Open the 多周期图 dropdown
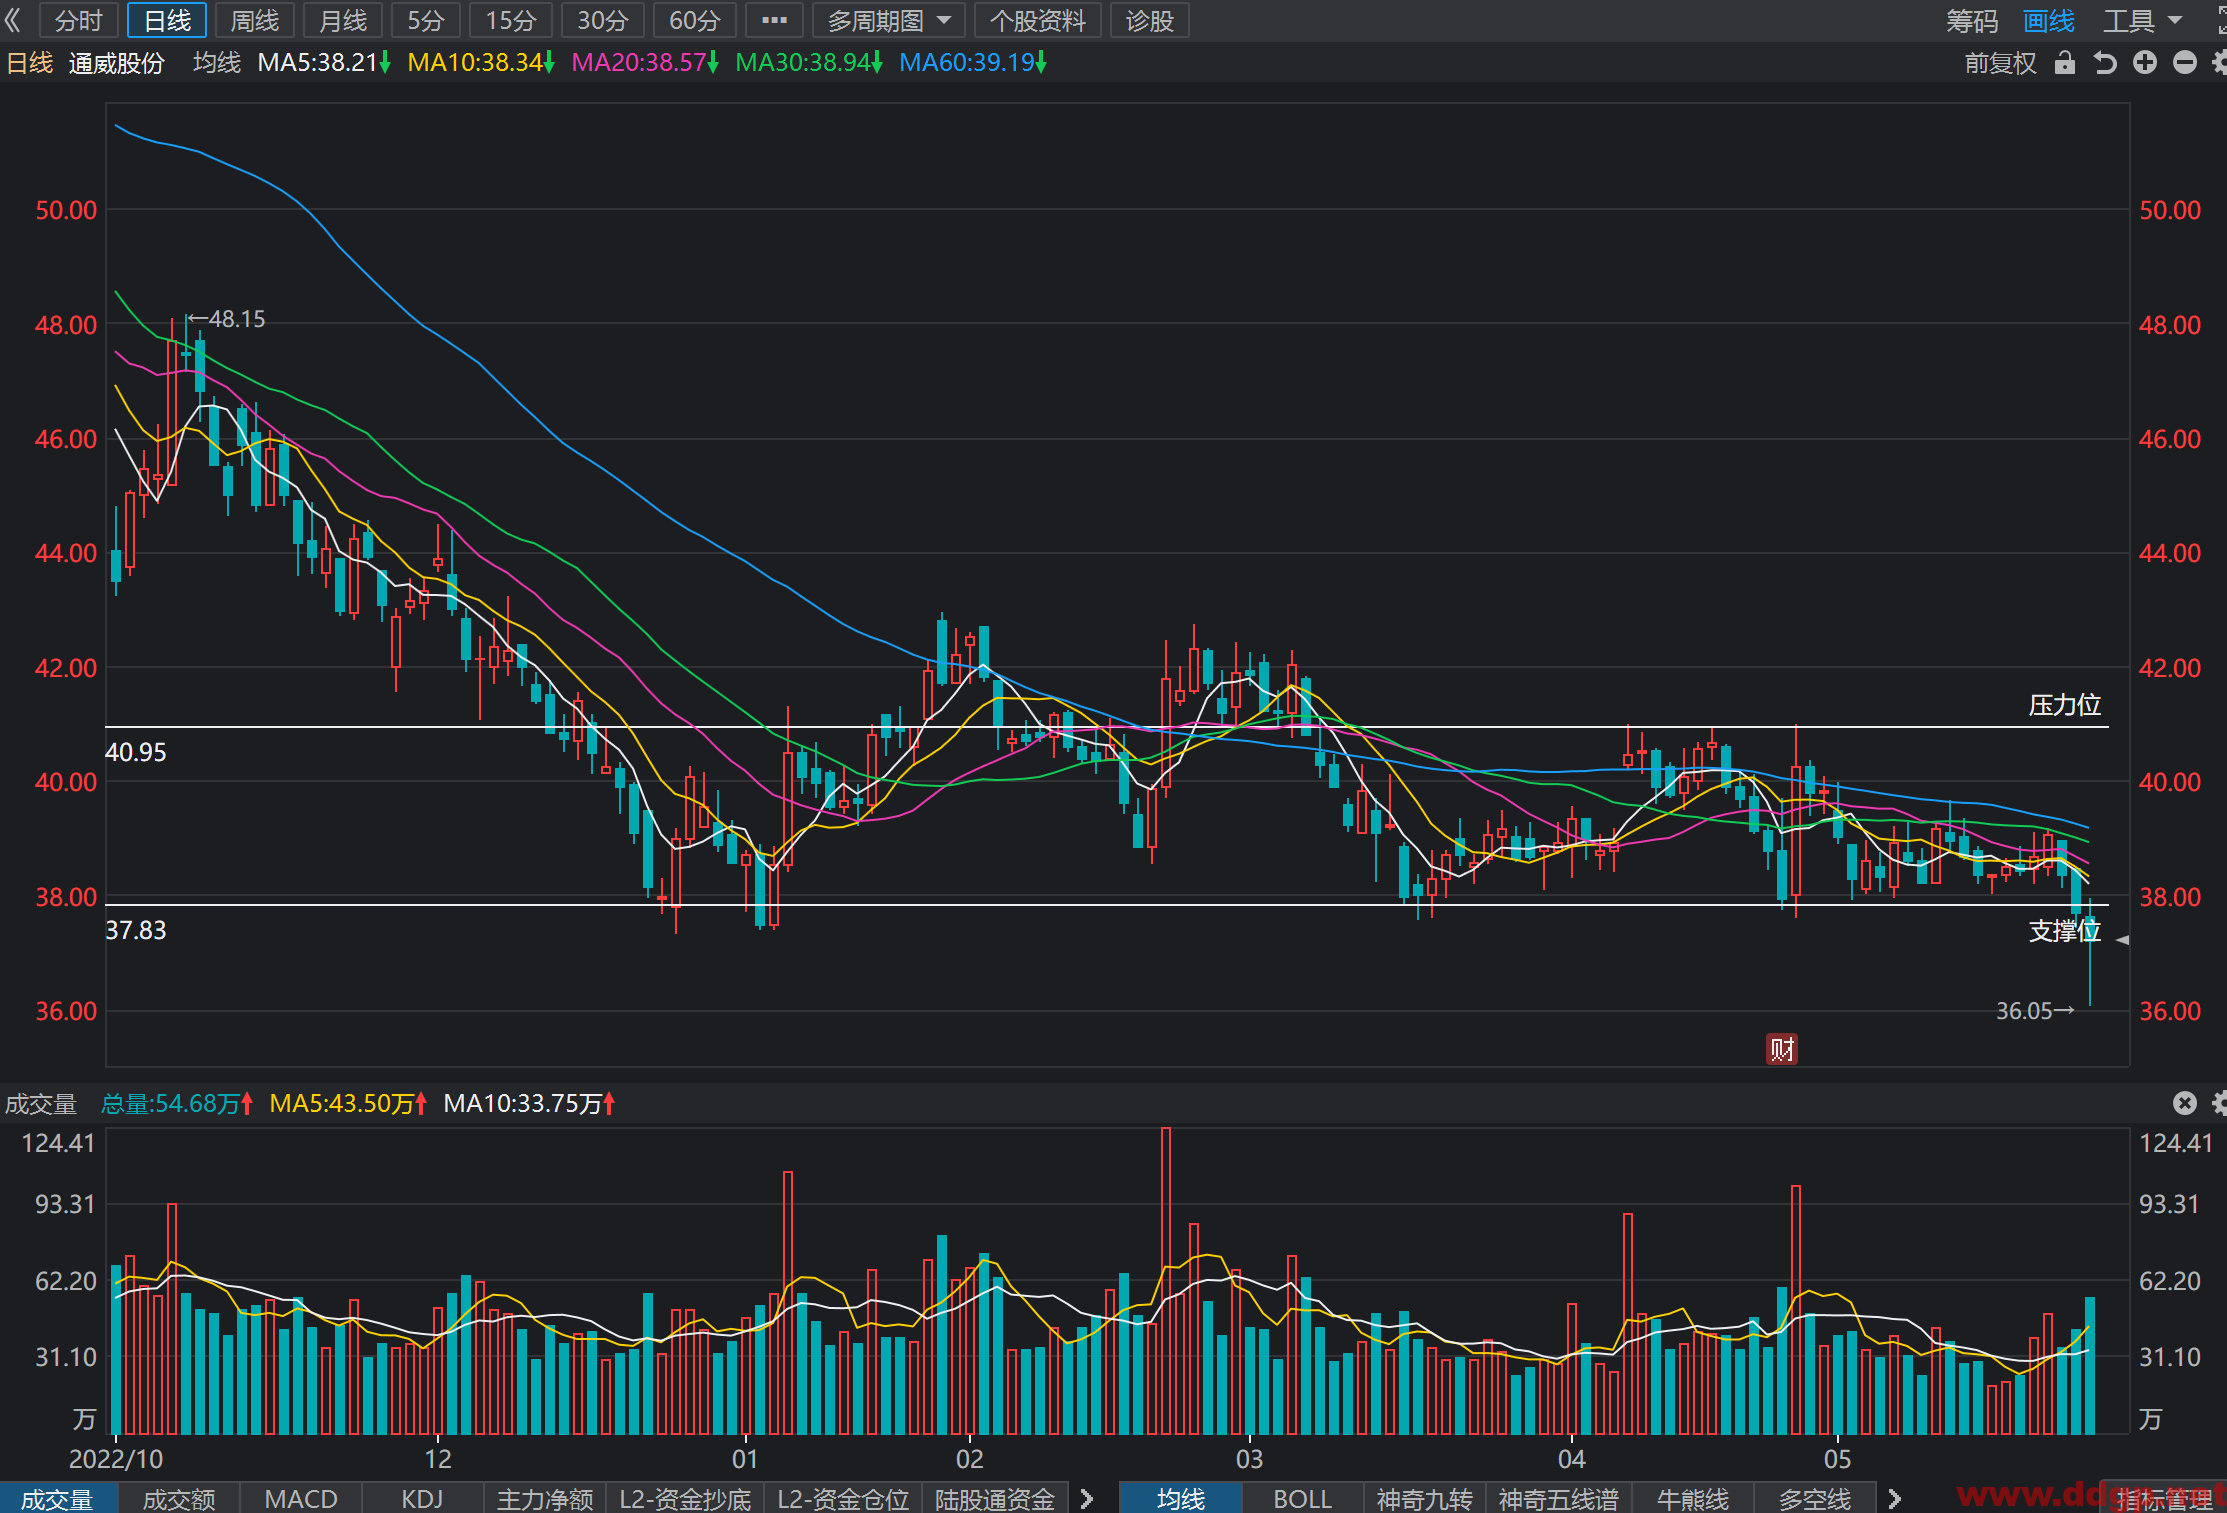 [888, 20]
